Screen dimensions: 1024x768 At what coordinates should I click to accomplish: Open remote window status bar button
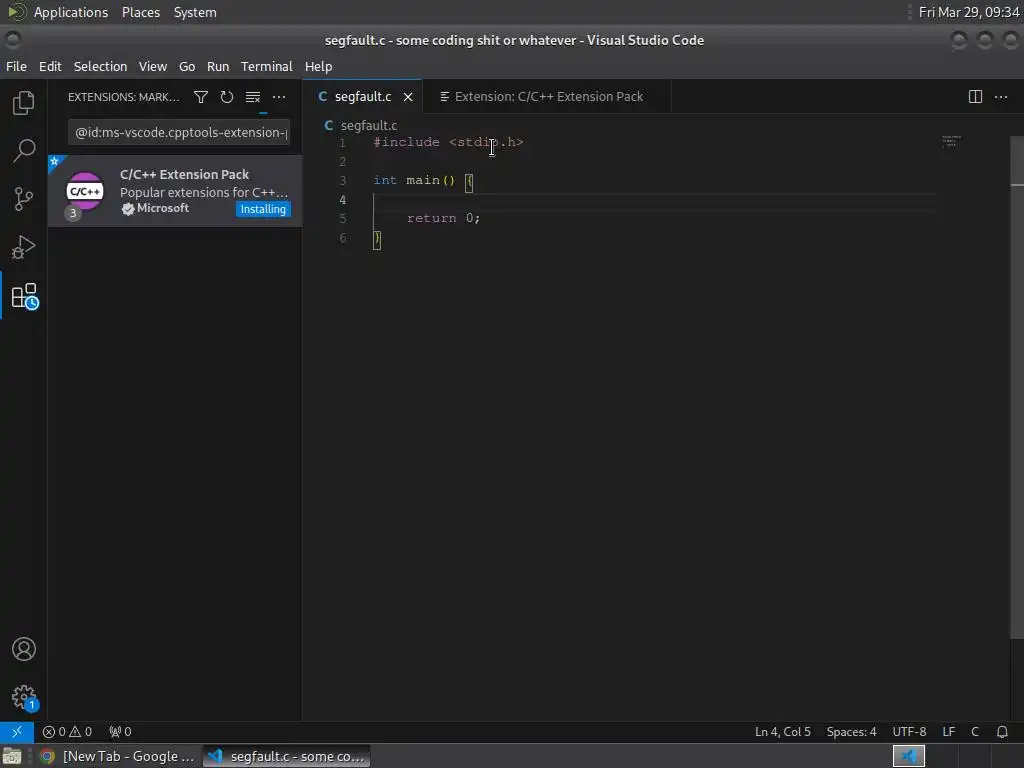[17, 731]
